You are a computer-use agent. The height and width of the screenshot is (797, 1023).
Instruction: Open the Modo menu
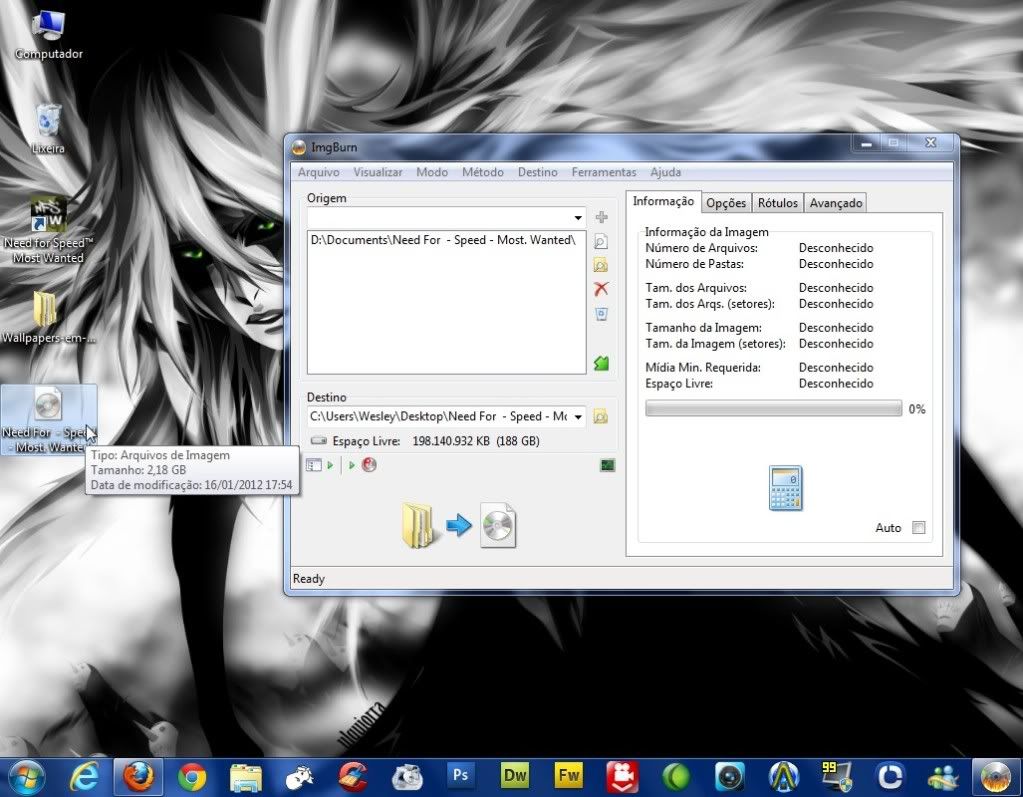coord(432,172)
